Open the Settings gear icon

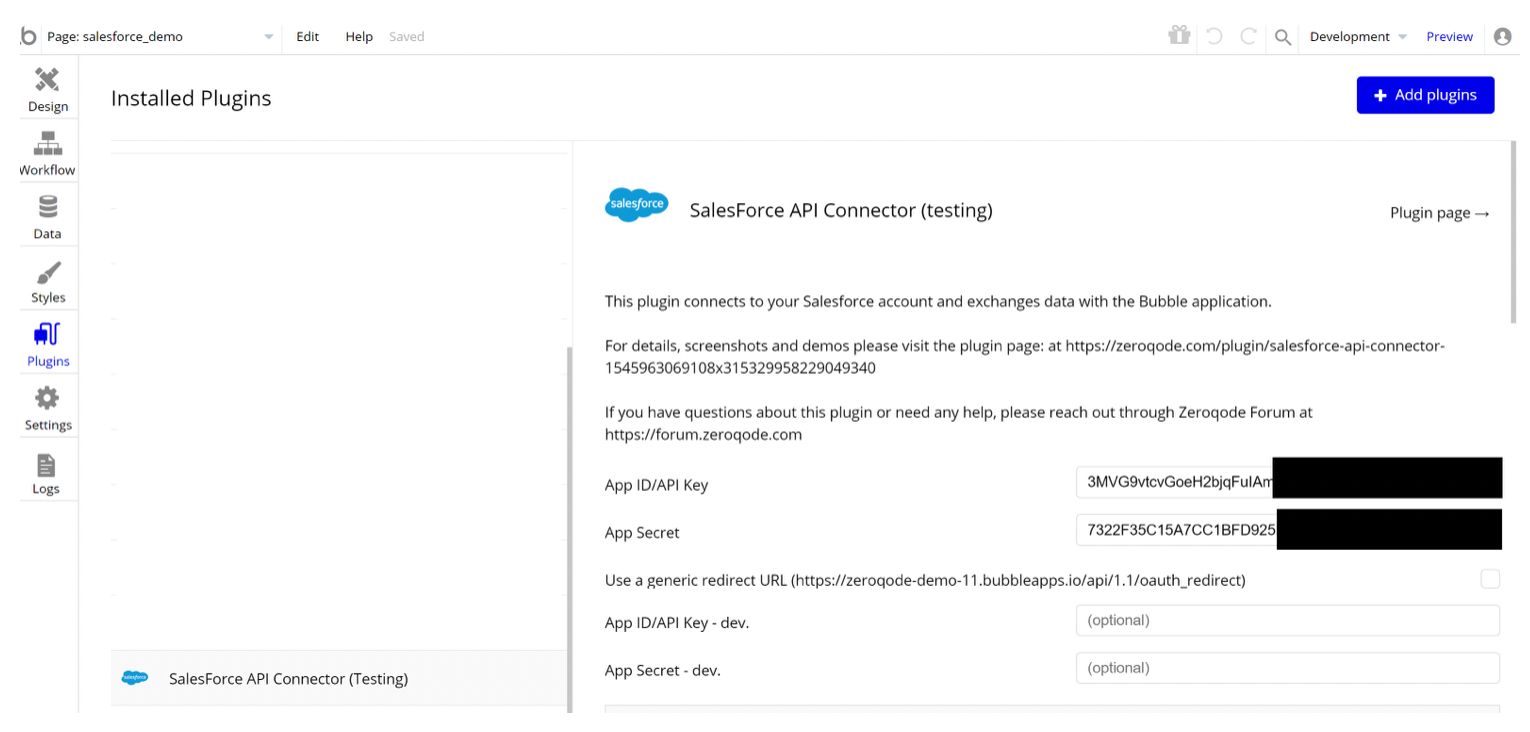[48, 398]
